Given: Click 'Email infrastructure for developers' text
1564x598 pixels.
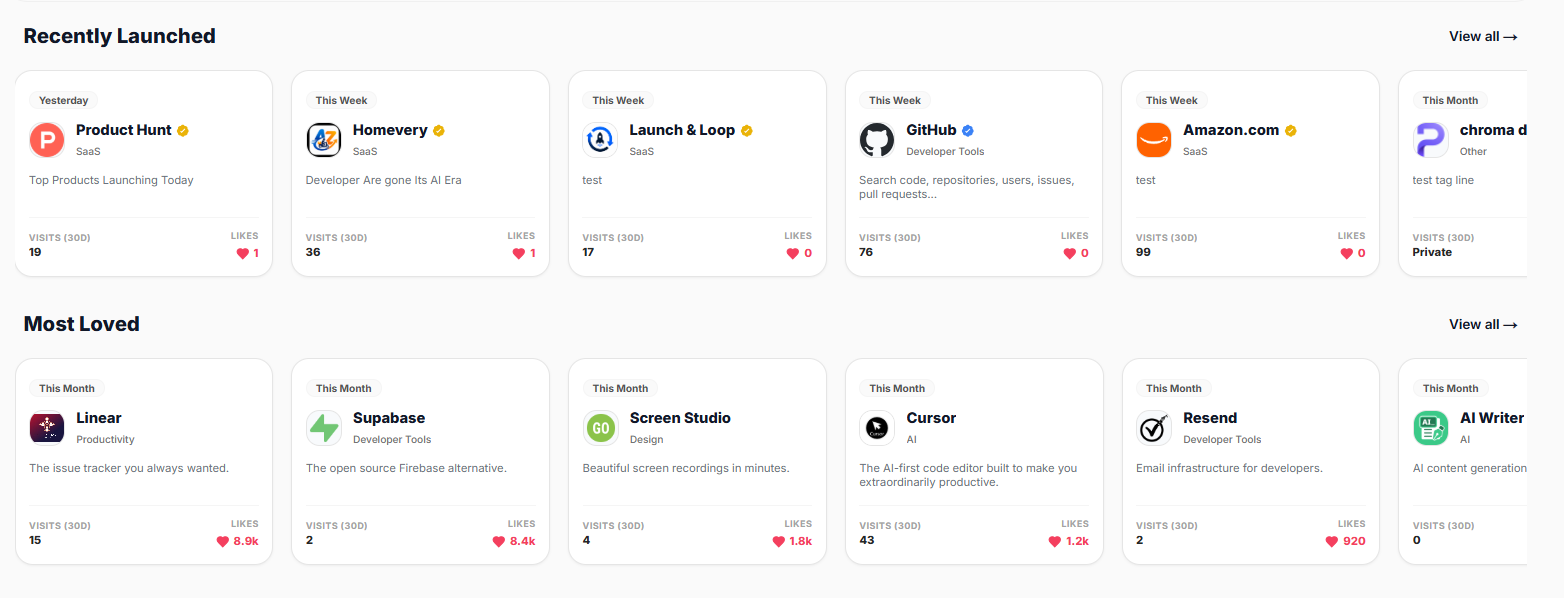Looking at the screenshot, I should click(1230, 468).
